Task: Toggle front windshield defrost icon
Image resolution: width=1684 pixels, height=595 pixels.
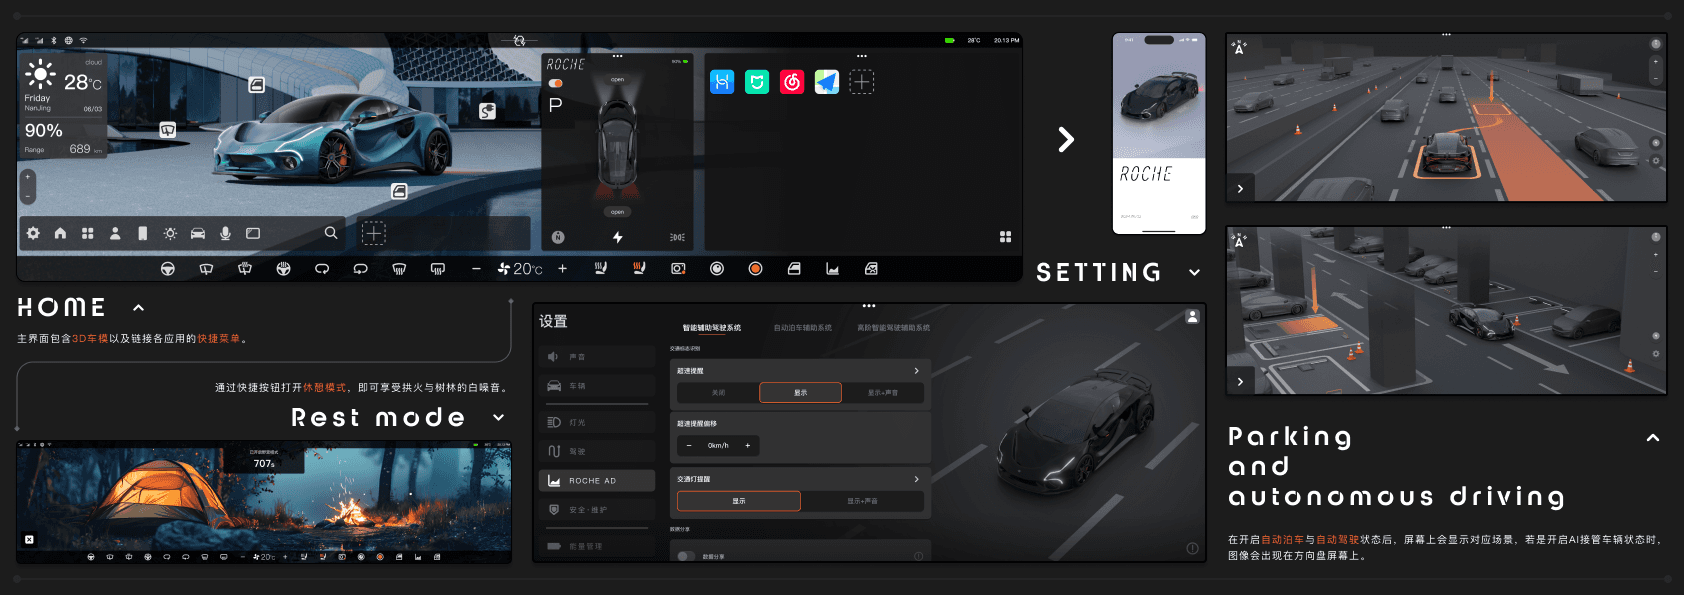Action: click(399, 269)
